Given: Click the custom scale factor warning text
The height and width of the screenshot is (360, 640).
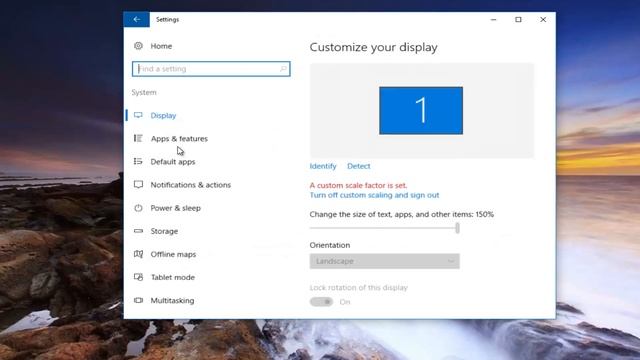Looking at the screenshot, I should pyautogui.click(x=358, y=185).
